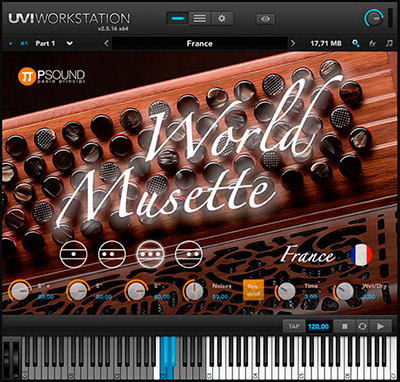Open the browser list view icon
This screenshot has height=382, width=400.
tap(199, 18)
